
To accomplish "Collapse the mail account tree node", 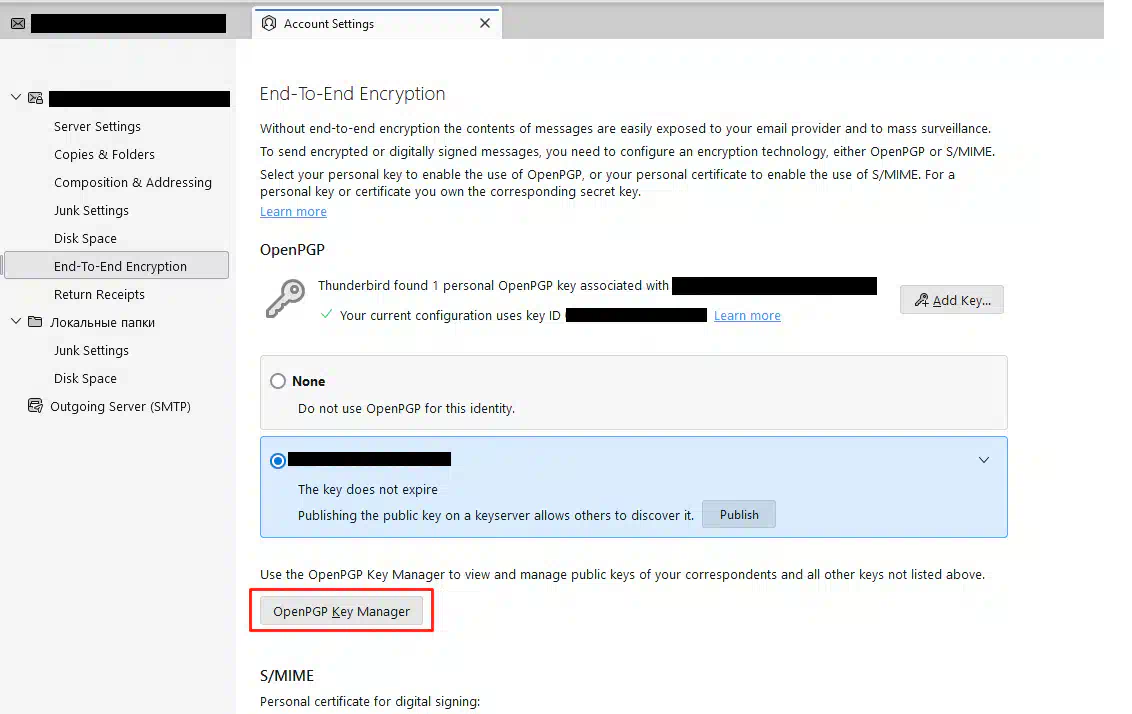I will pyautogui.click(x=16, y=97).
